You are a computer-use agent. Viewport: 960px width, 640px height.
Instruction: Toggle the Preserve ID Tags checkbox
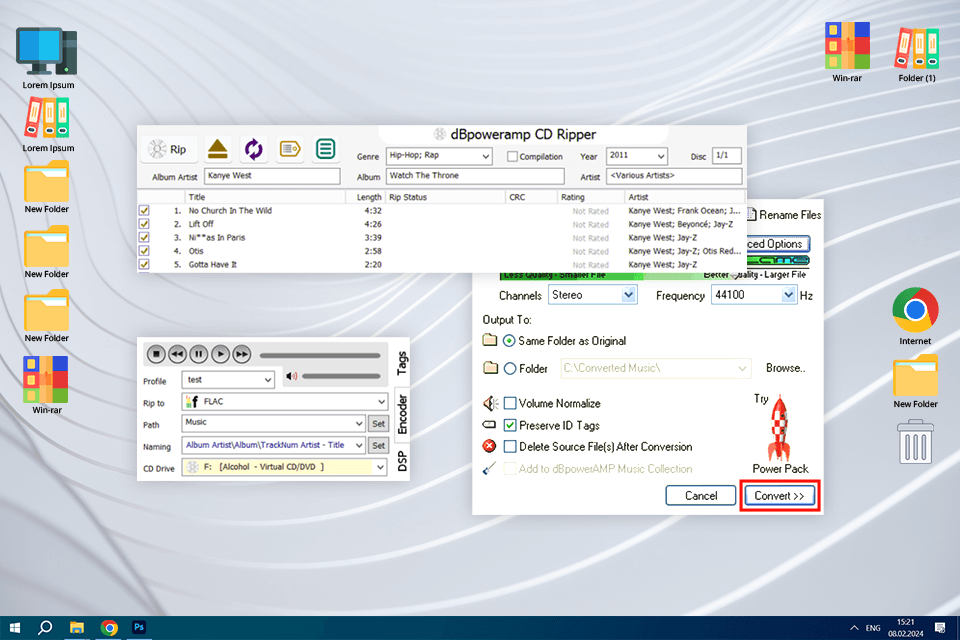[510, 425]
